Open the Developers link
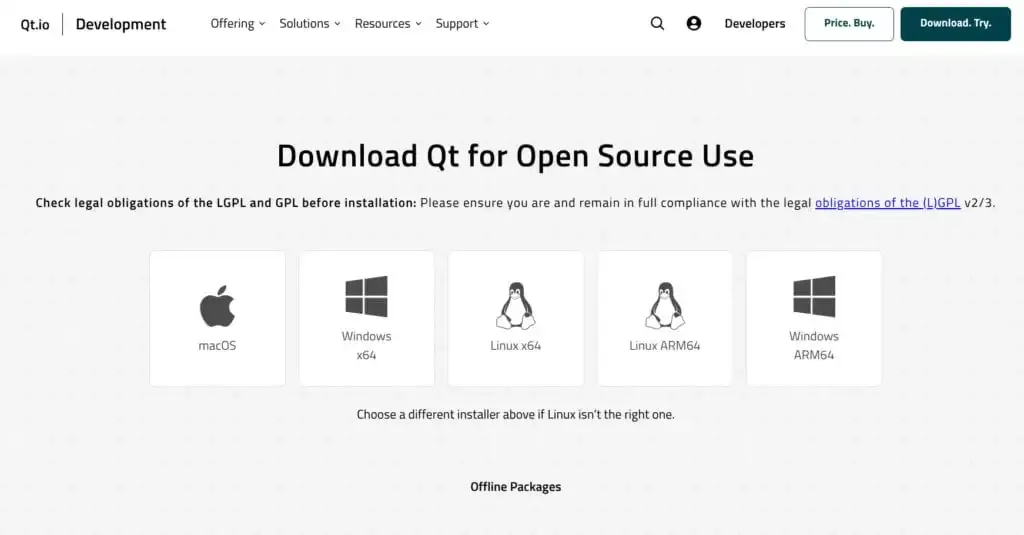1024x535 pixels. click(x=755, y=24)
